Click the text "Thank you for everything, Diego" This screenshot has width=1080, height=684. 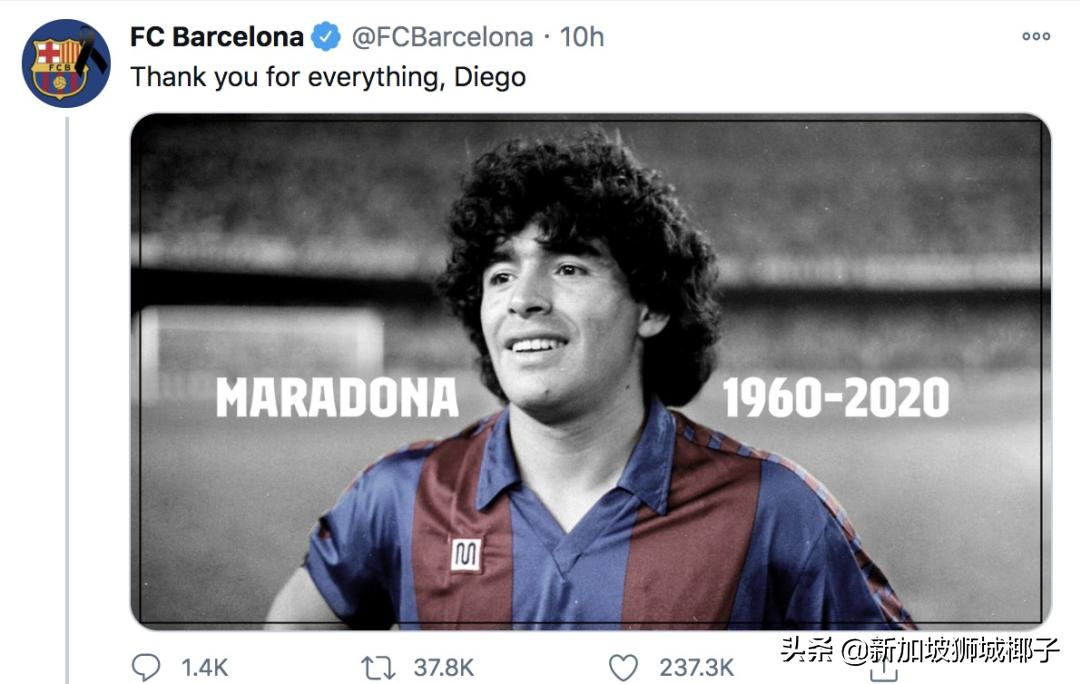pos(328,77)
